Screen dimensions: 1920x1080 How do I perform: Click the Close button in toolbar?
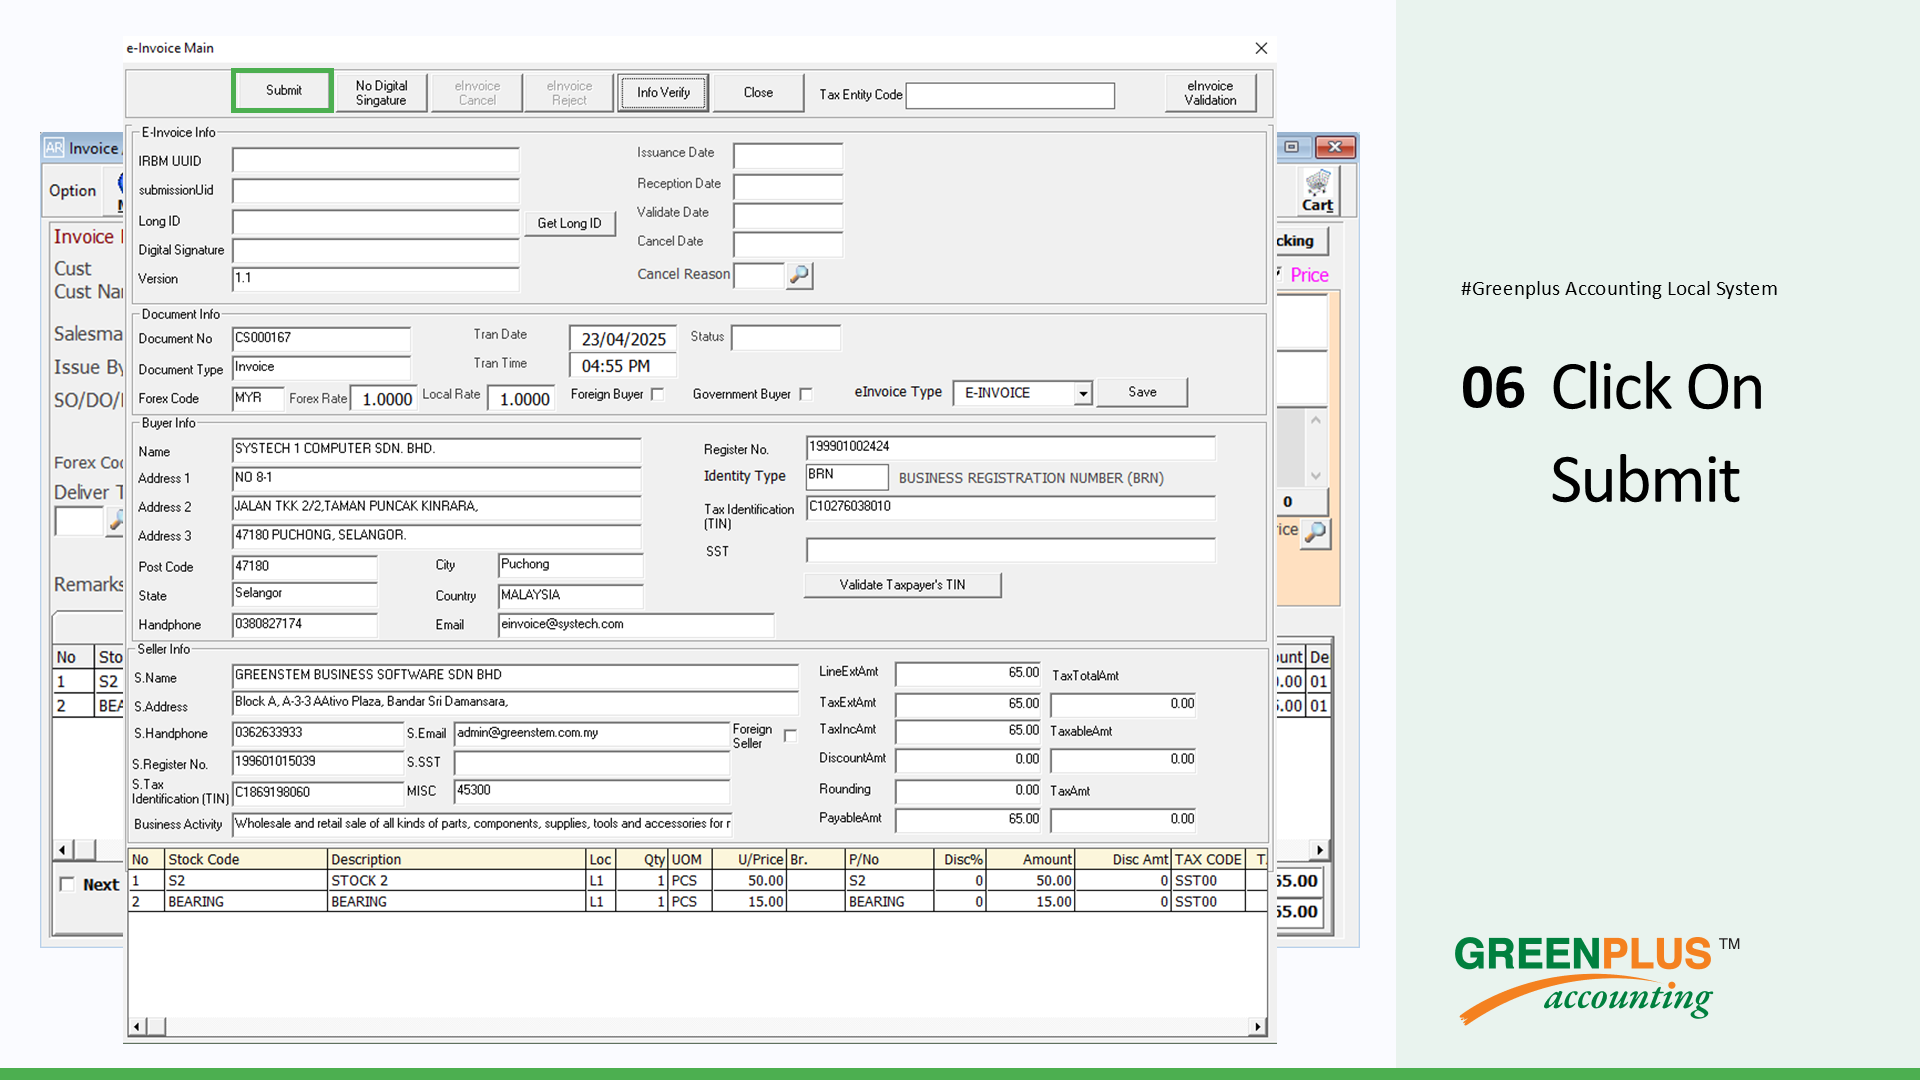tap(758, 93)
